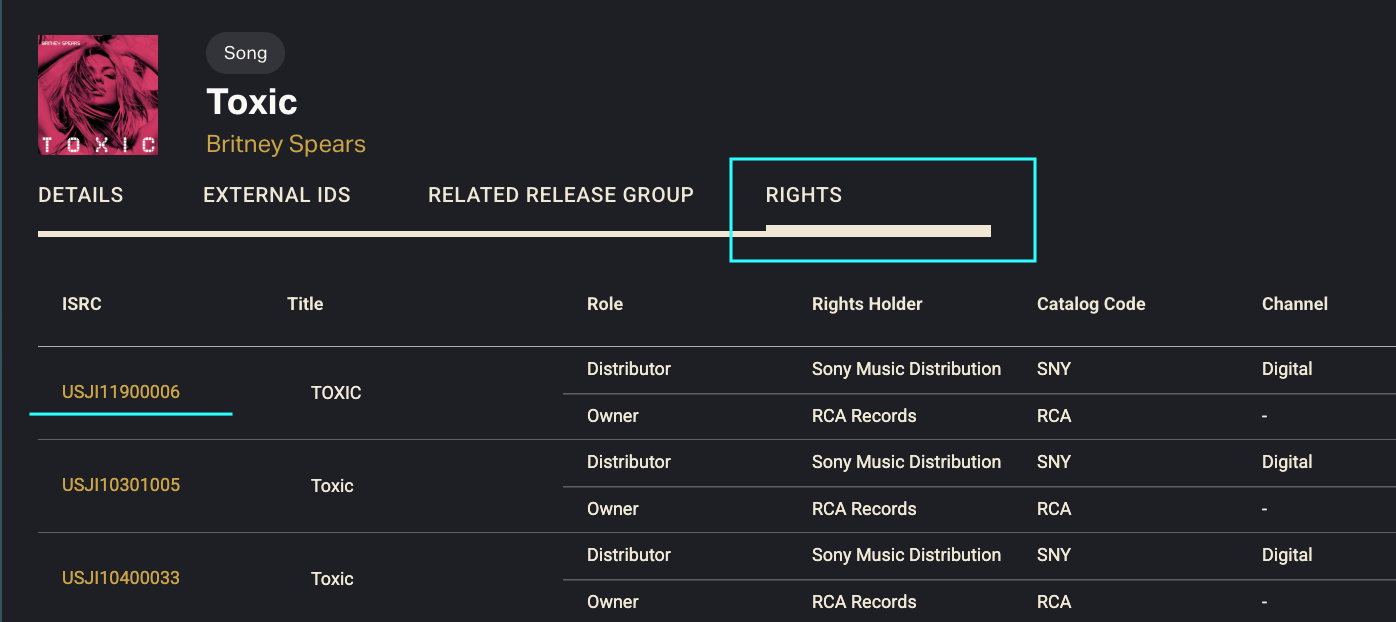Click the Toxic album cover thumbnail
The image size is (1396, 622).
tap(98, 95)
